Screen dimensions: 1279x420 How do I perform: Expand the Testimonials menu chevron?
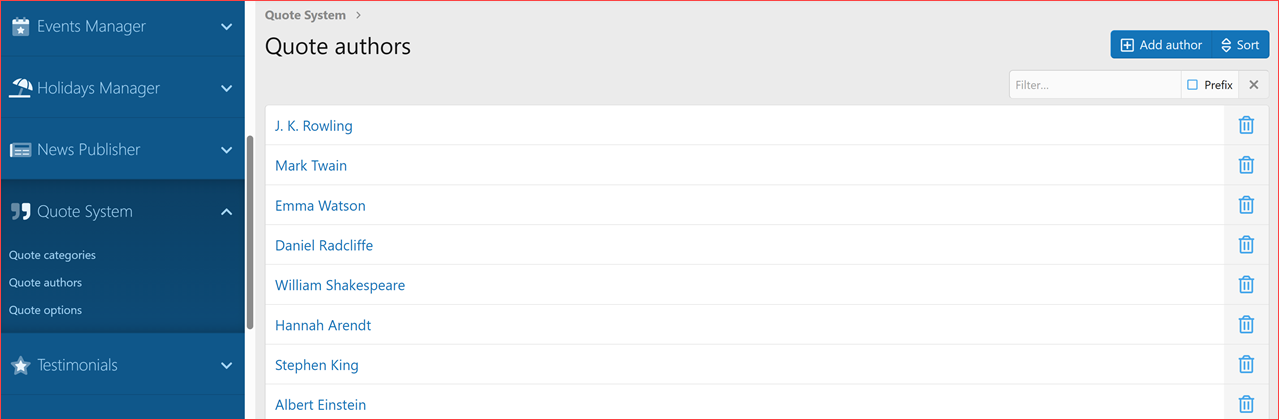[226, 365]
